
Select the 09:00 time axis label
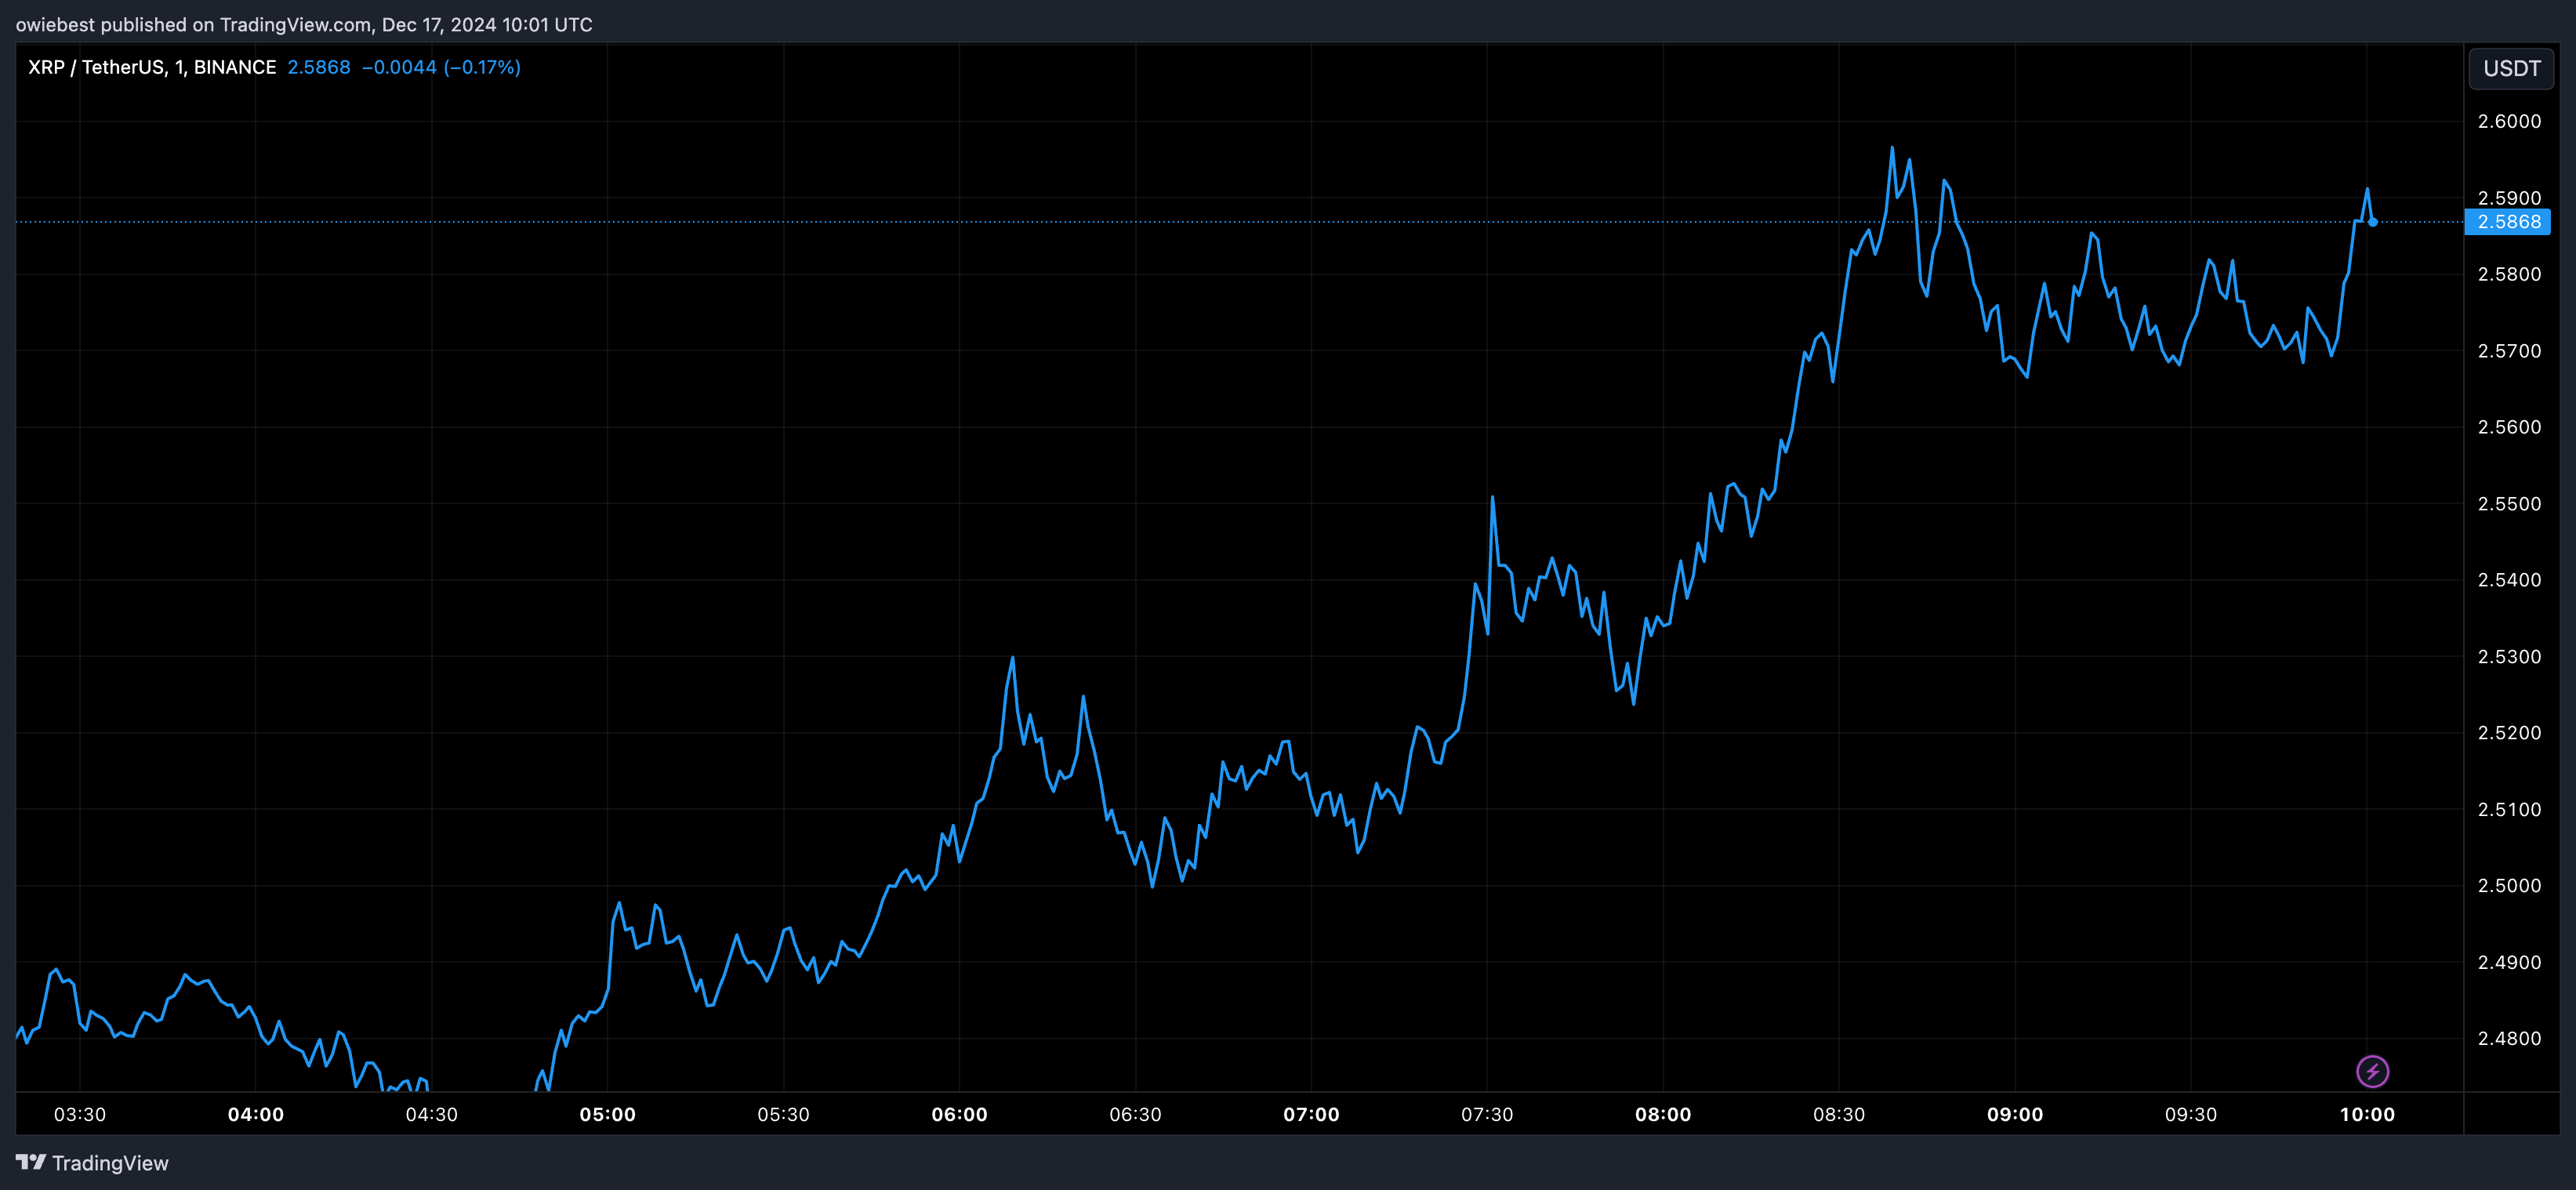pos(2014,1114)
